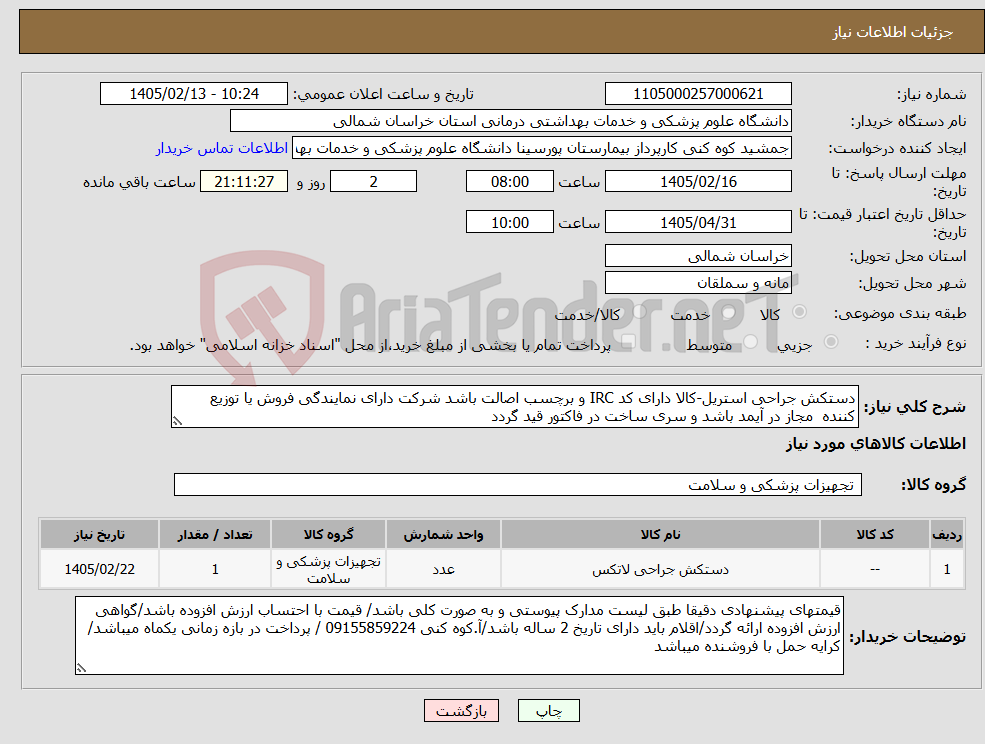Click the ردیف column header
985x744 pixels.
(x=947, y=534)
